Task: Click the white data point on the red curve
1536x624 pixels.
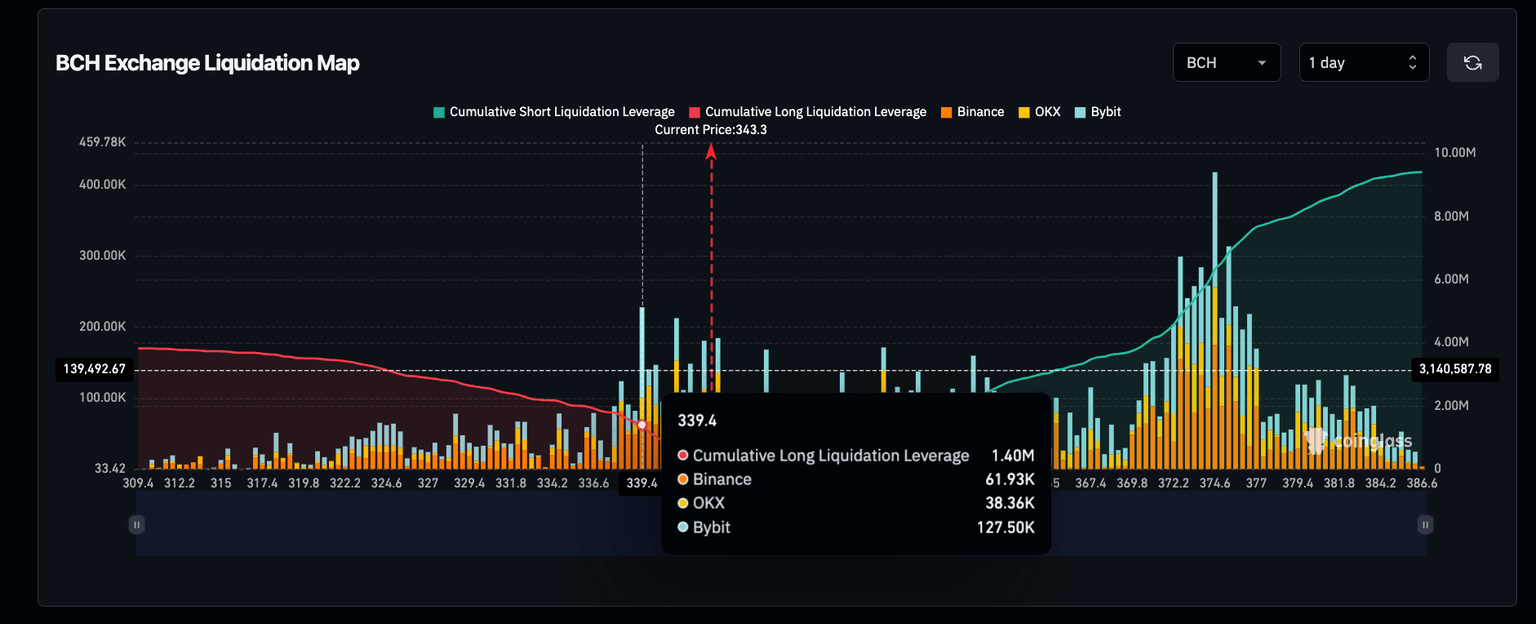Action: (x=640, y=424)
